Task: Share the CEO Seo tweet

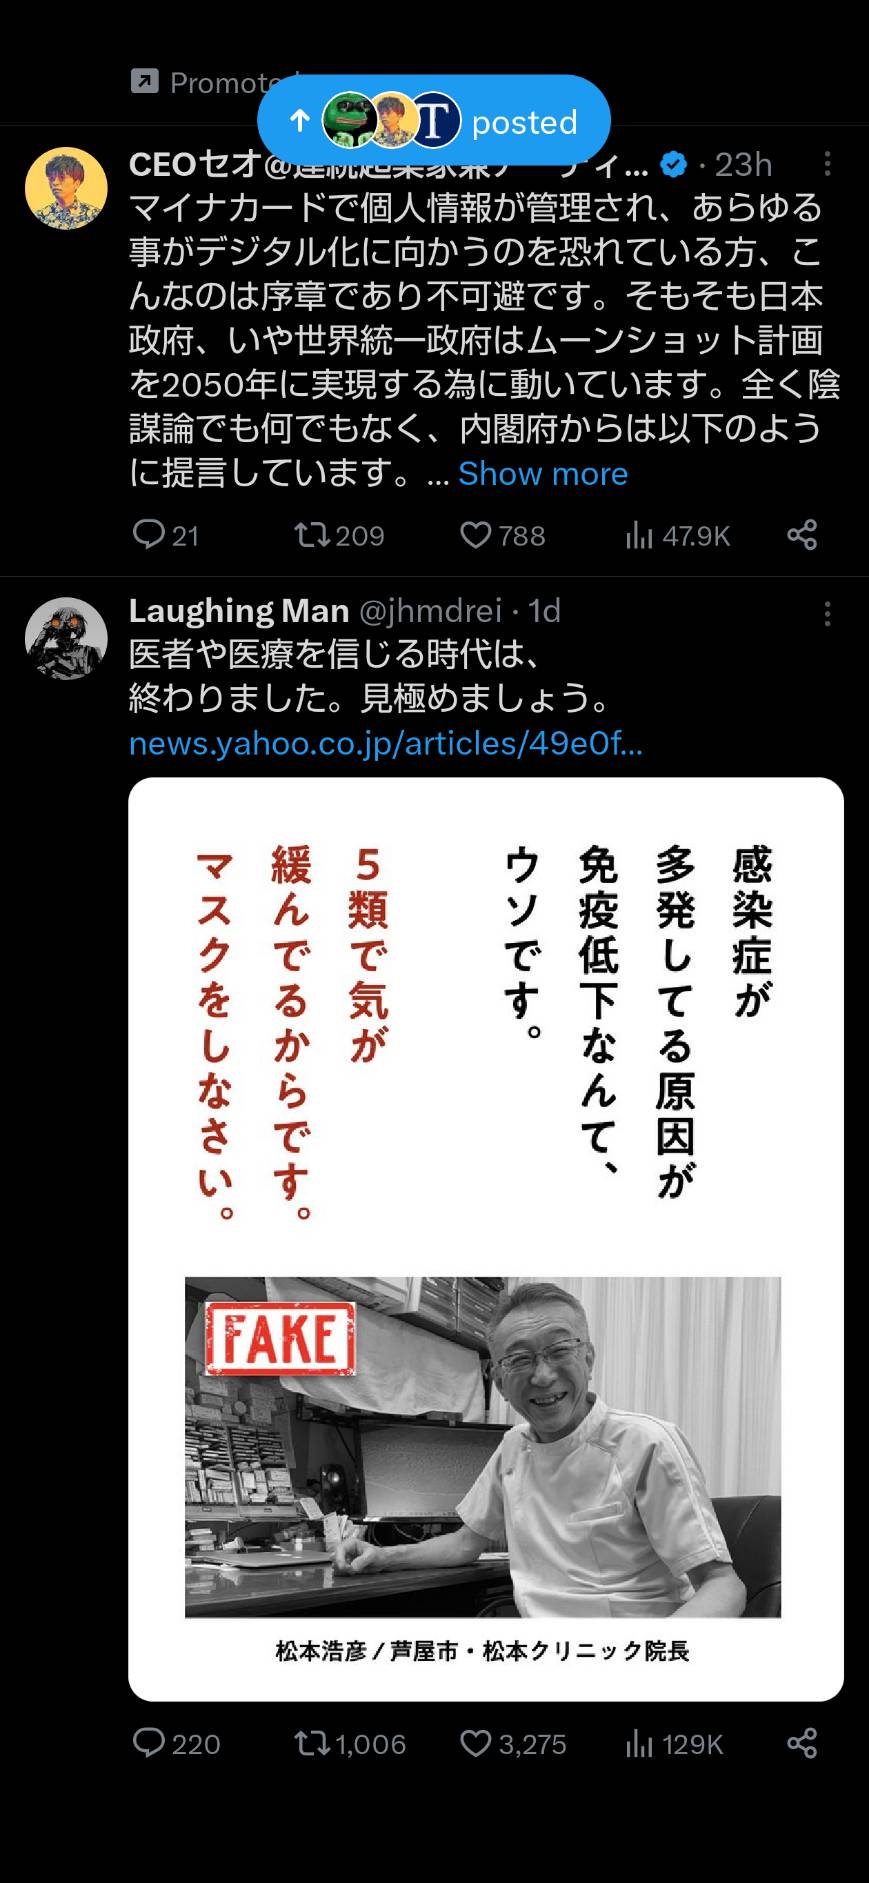Action: pyautogui.click(x=802, y=535)
